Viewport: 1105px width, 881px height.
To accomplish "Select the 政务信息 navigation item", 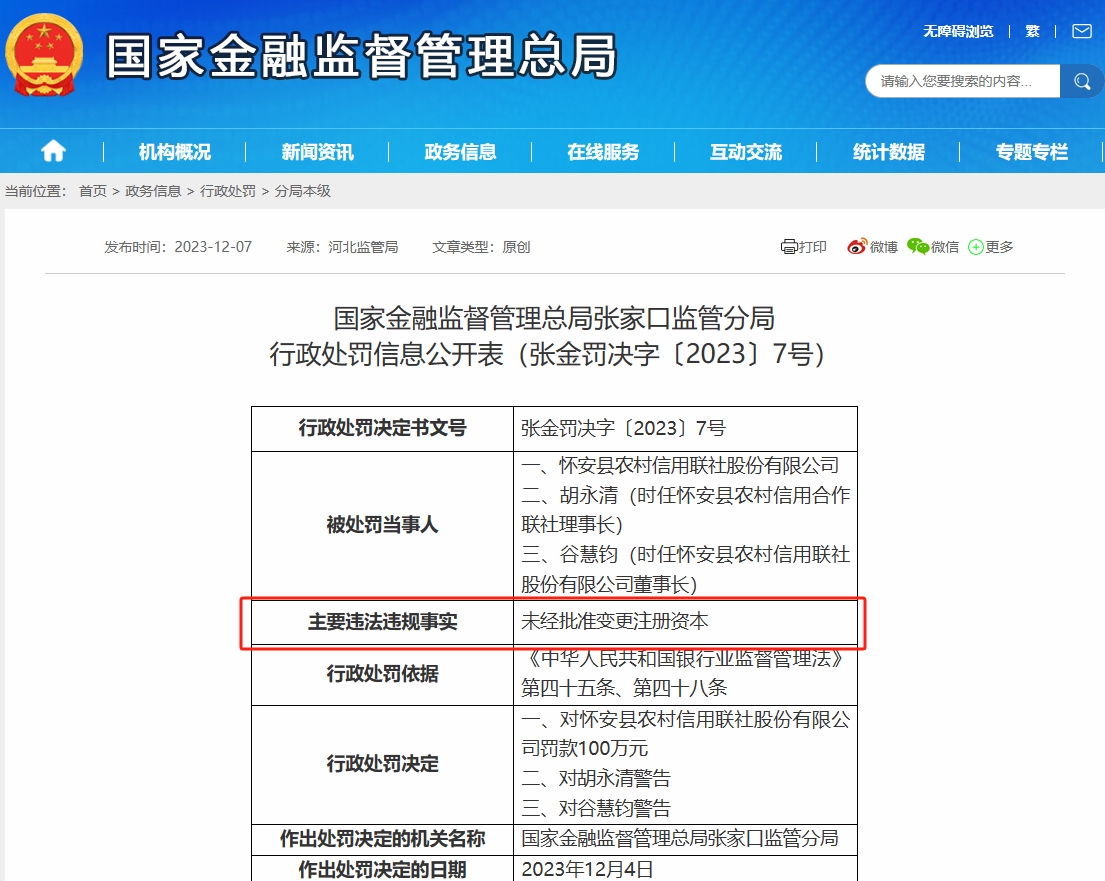I will 460,152.
